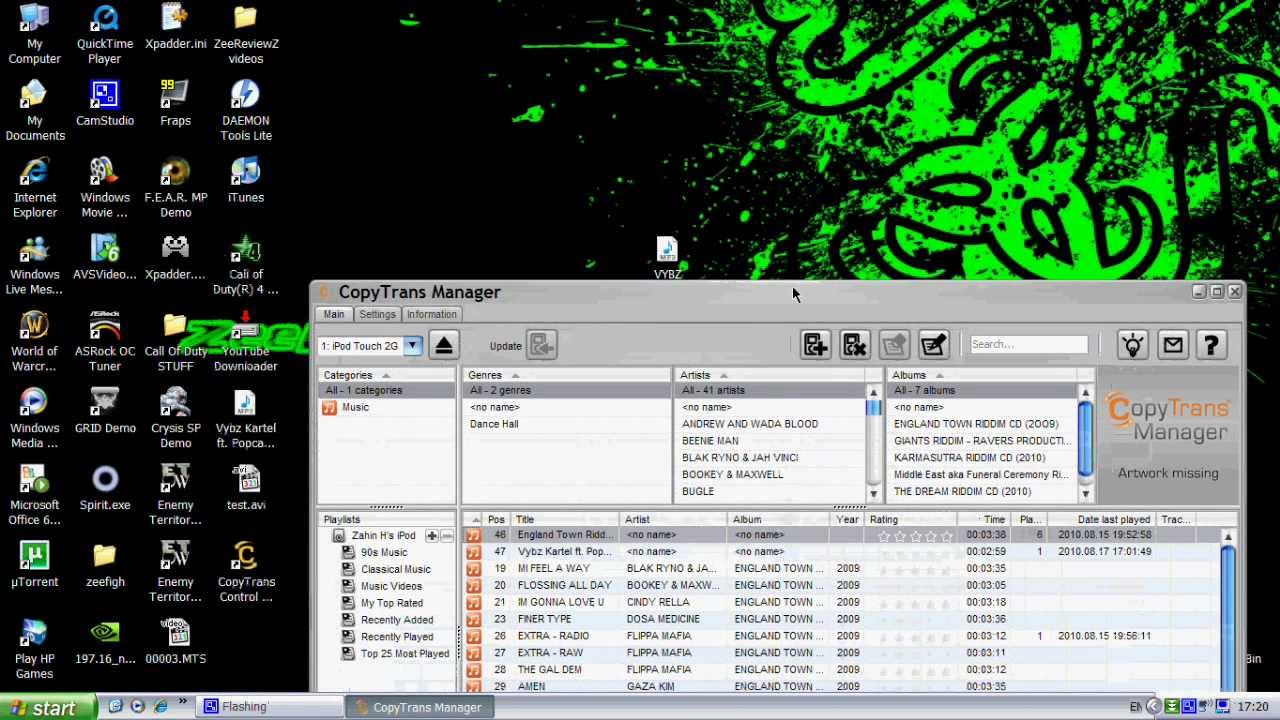
Task: Switch to the Flashing taskbar window
Action: (x=268, y=707)
